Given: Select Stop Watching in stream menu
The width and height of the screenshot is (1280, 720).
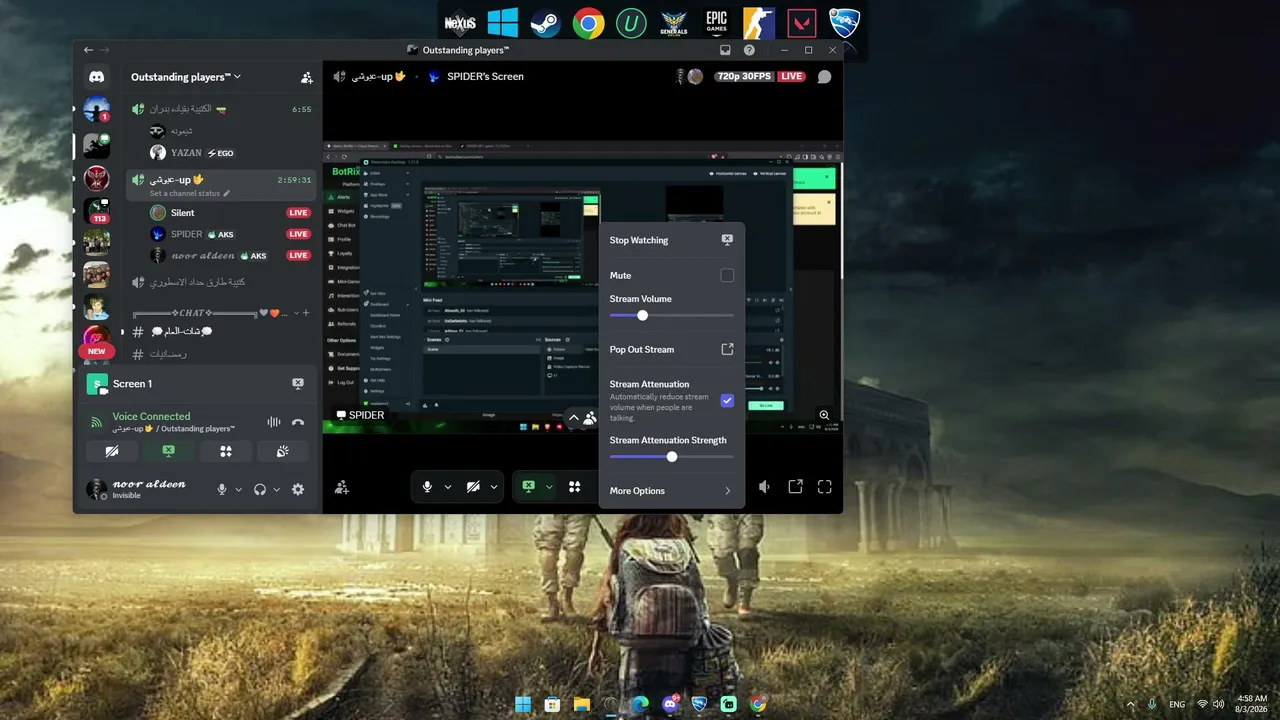Looking at the screenshot, I should pos(672,240).
